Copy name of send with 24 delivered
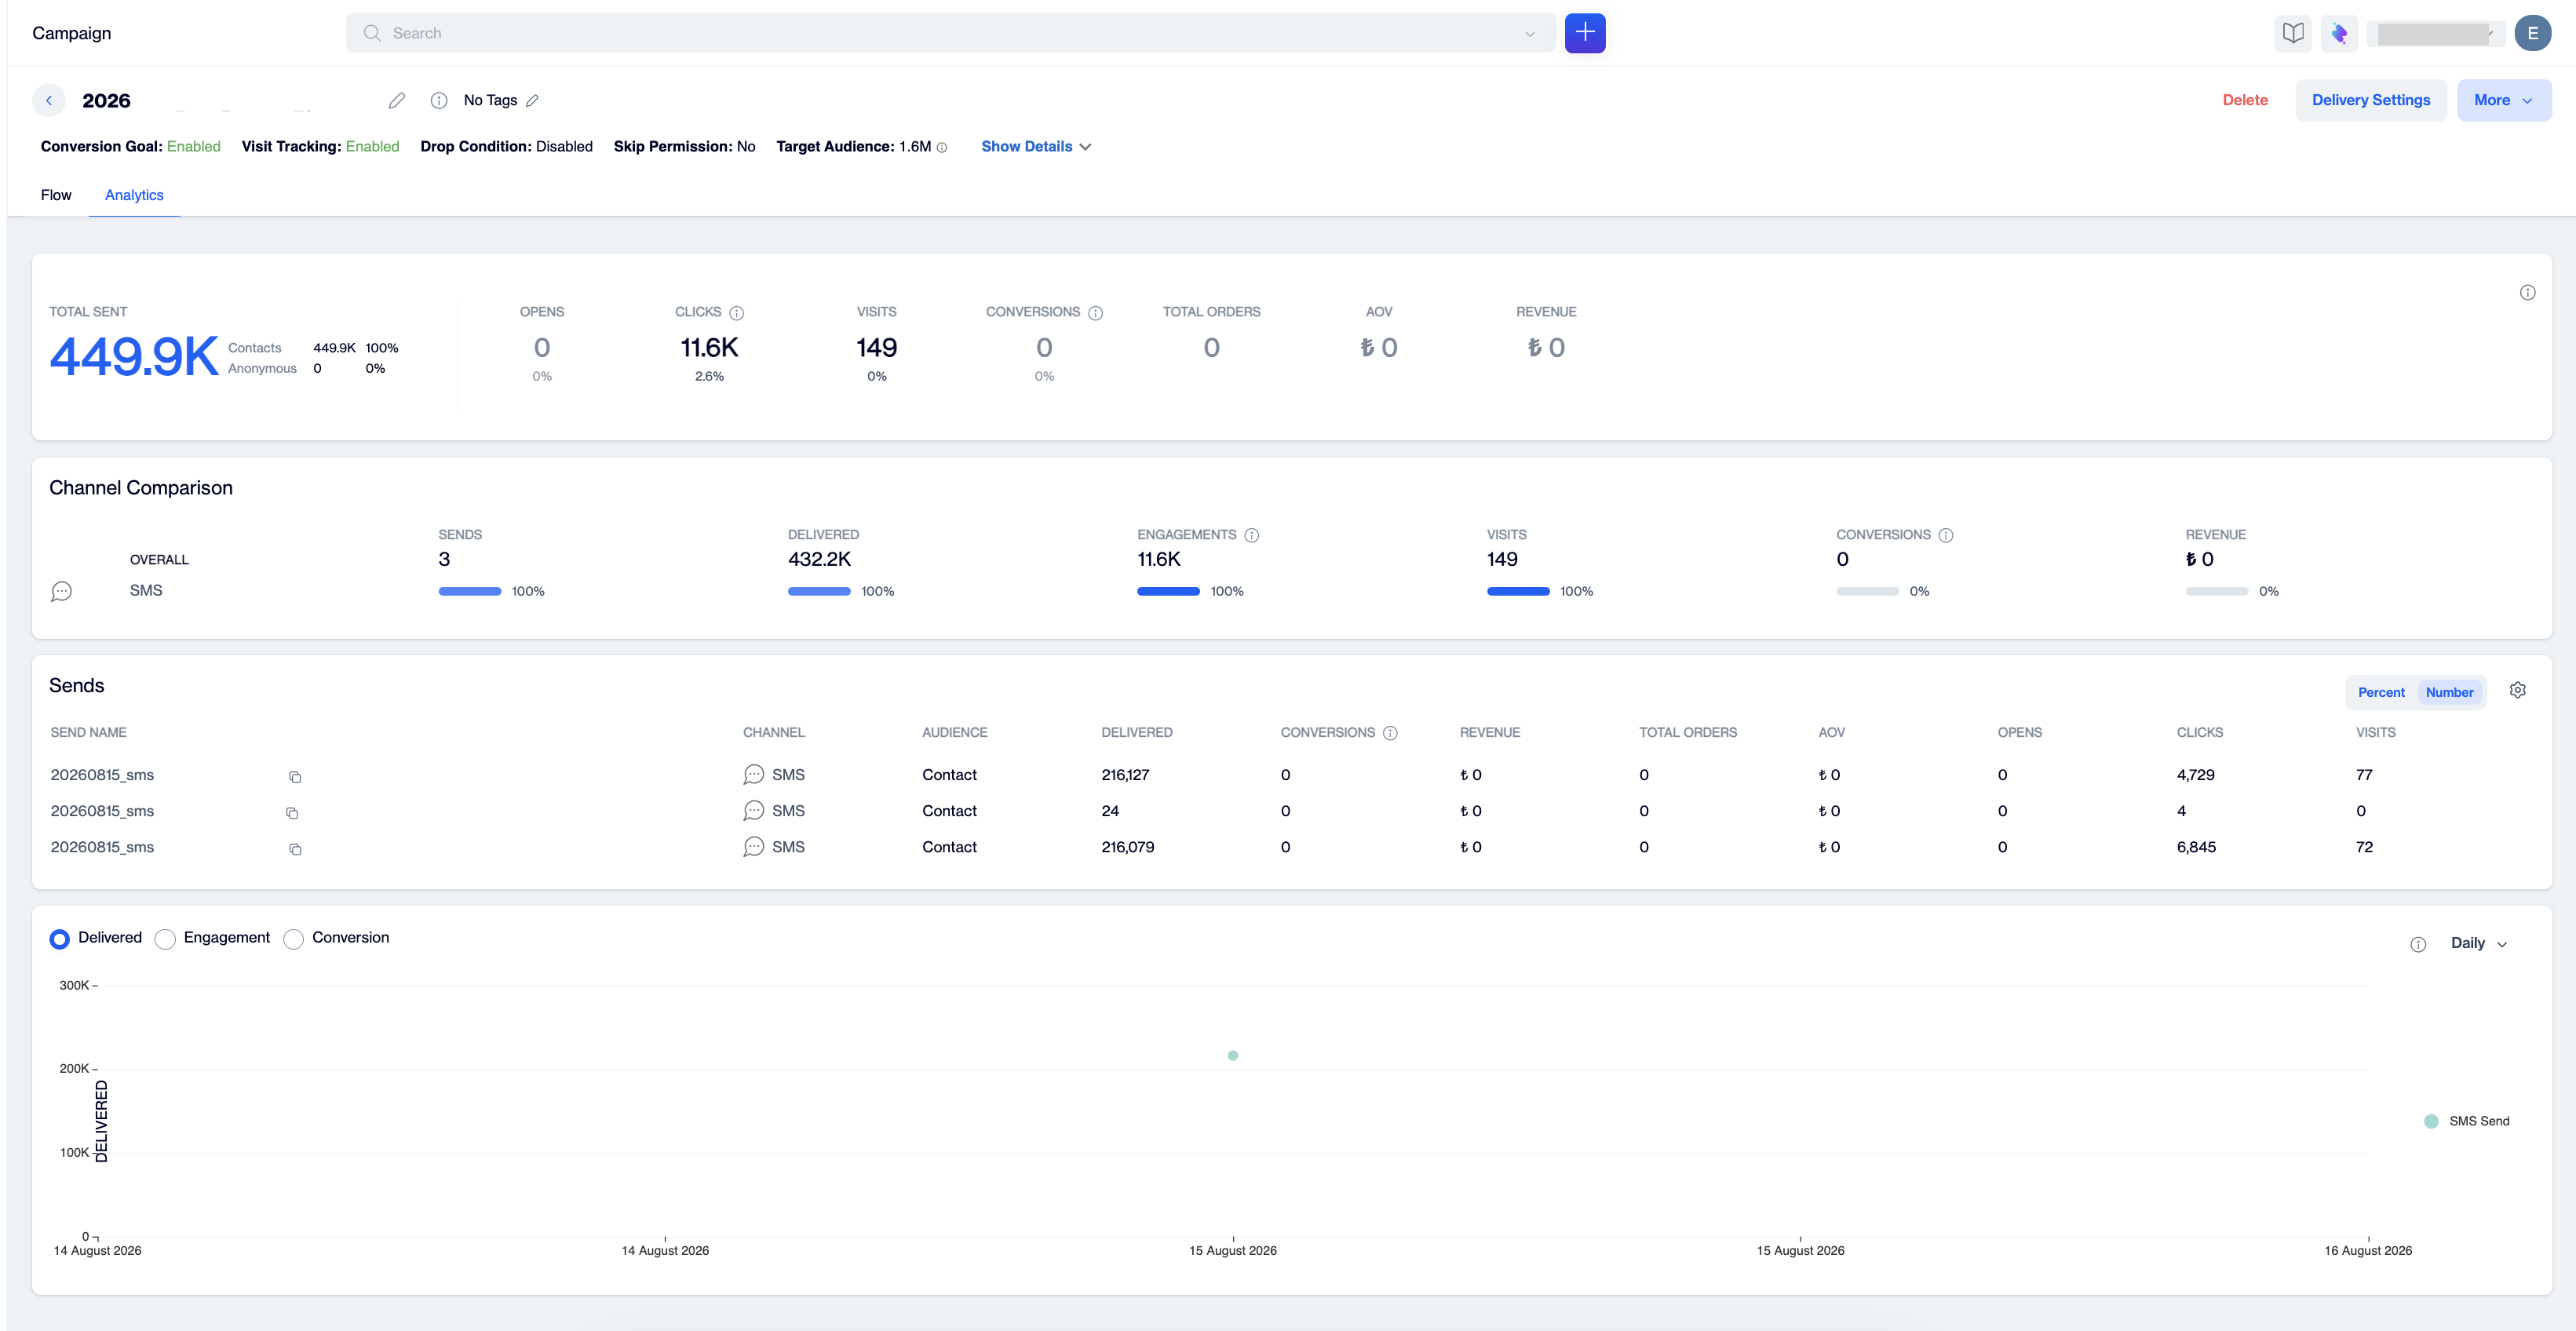Image resolution: width=2576 pixels, height=1331 pixels. 292,813
